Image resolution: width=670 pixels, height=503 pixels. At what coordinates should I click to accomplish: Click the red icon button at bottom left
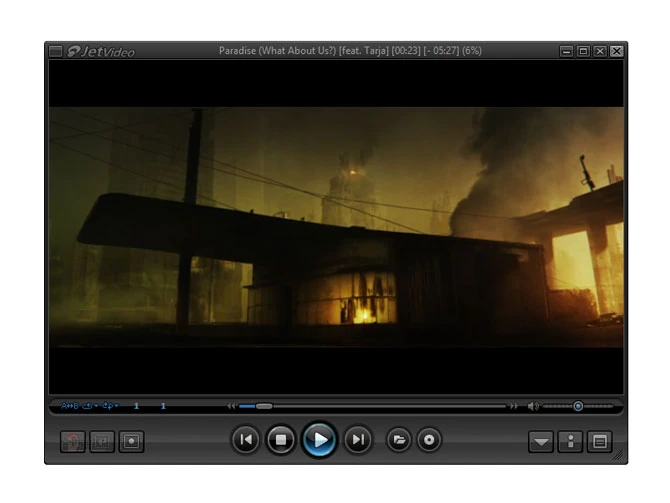(73, 441)
